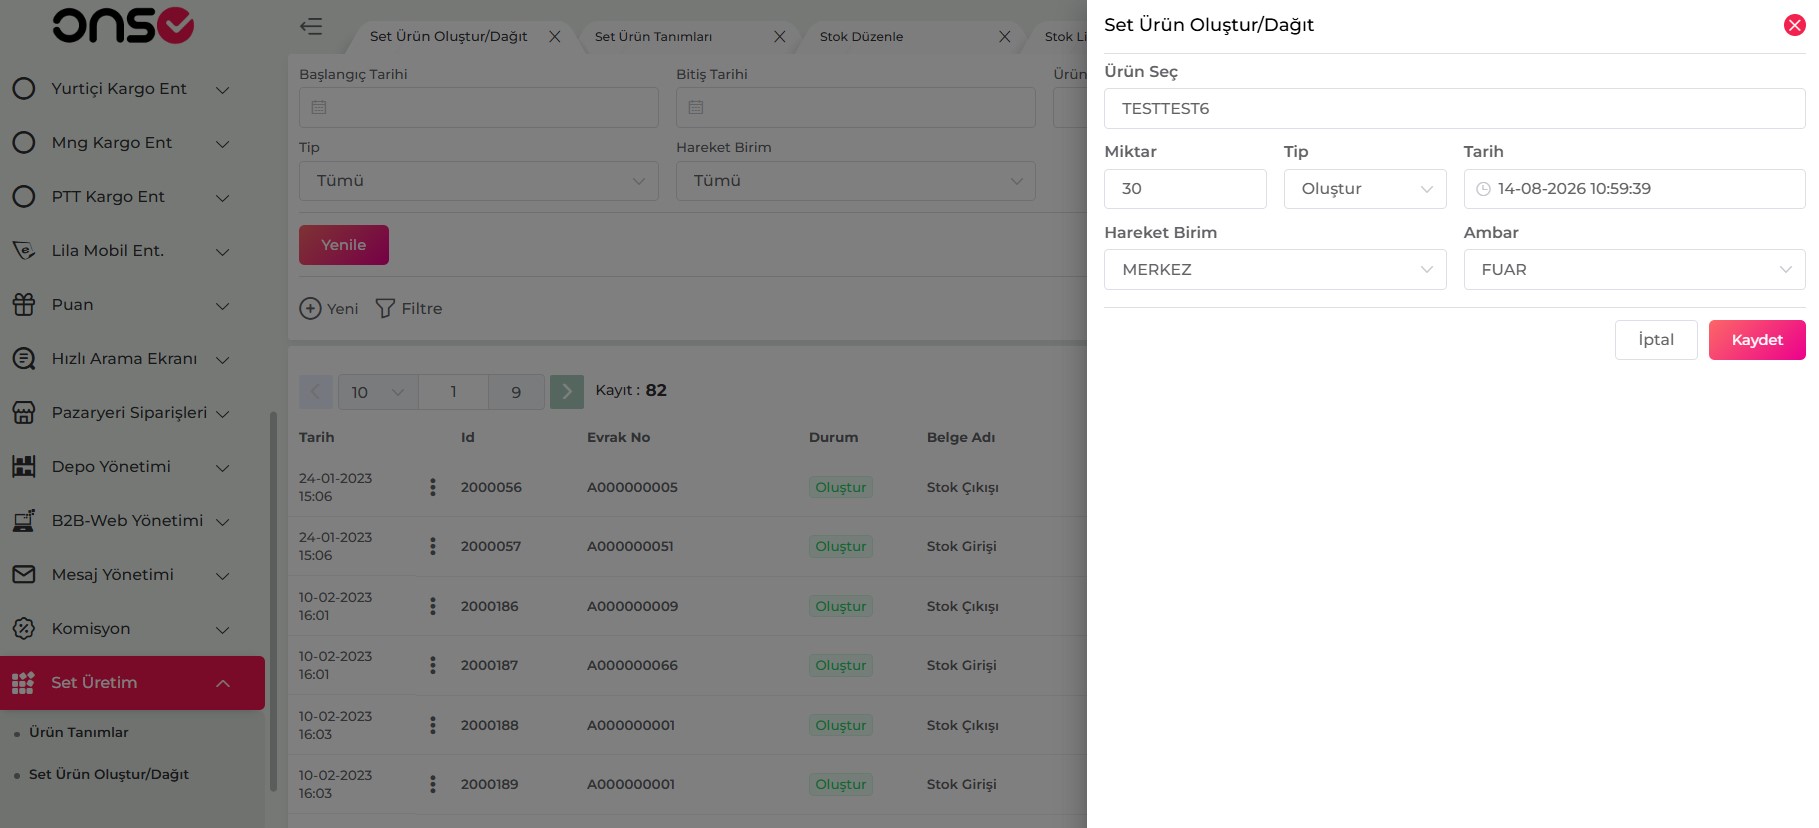The width and height of the screenshot is (1819, 828).
Task: Click the onso logo
Action: click(x=123, y=26)
